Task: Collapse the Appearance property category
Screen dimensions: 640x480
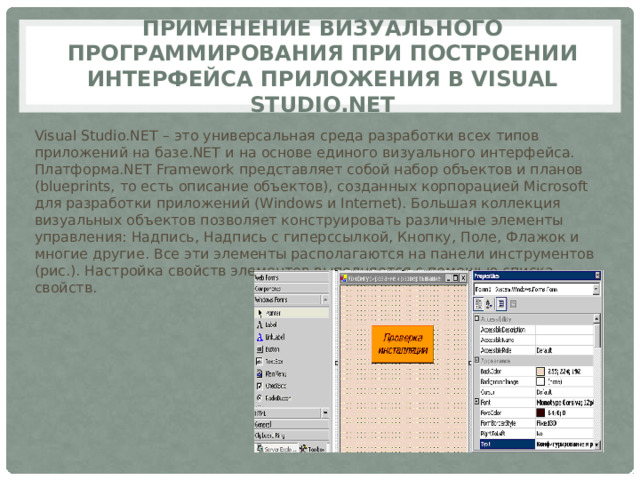Action: click(476, 360)
